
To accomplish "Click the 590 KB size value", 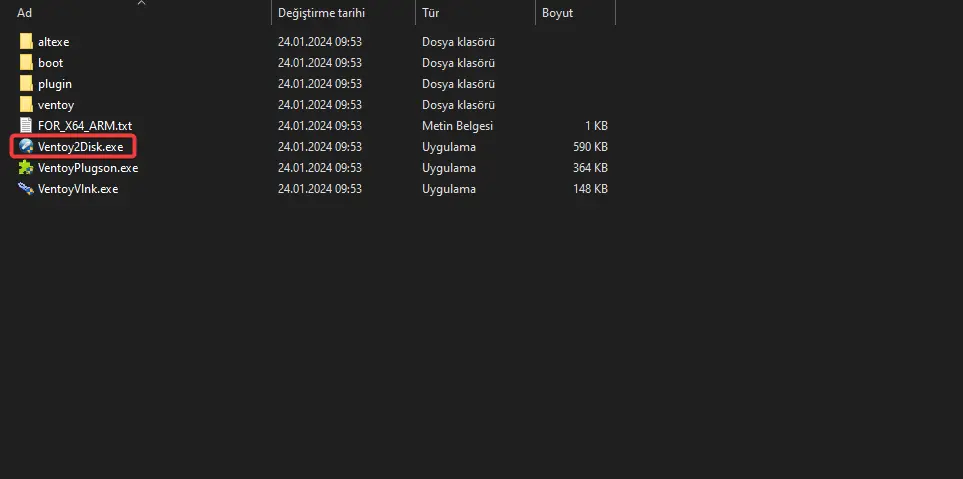I will pyautogui.click(x=589, y=147).
